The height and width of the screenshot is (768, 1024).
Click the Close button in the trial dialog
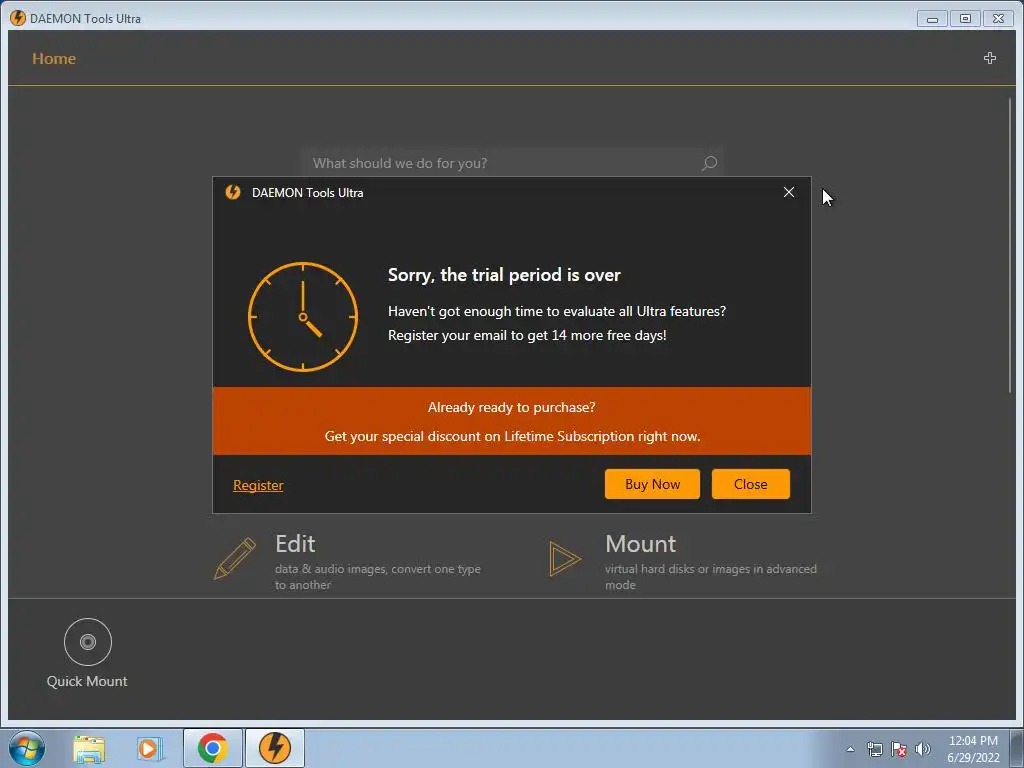750,484
